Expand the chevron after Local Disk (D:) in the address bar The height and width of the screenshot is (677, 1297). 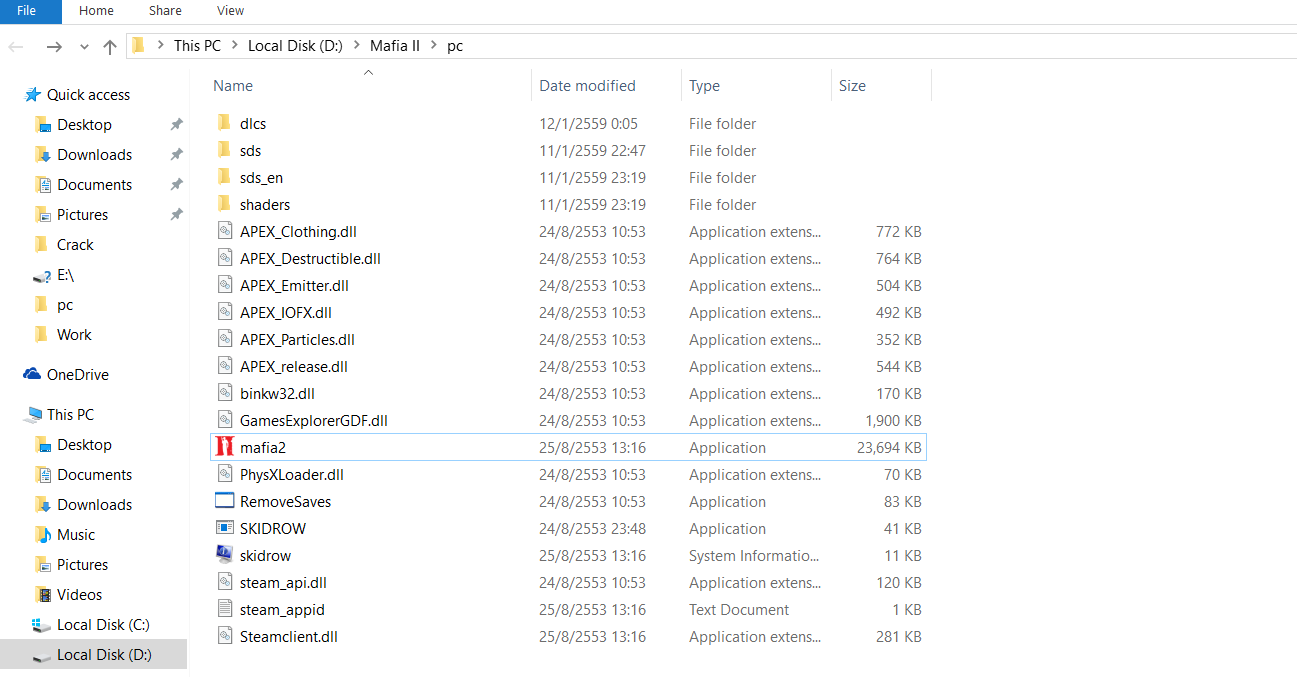(357, 46)
